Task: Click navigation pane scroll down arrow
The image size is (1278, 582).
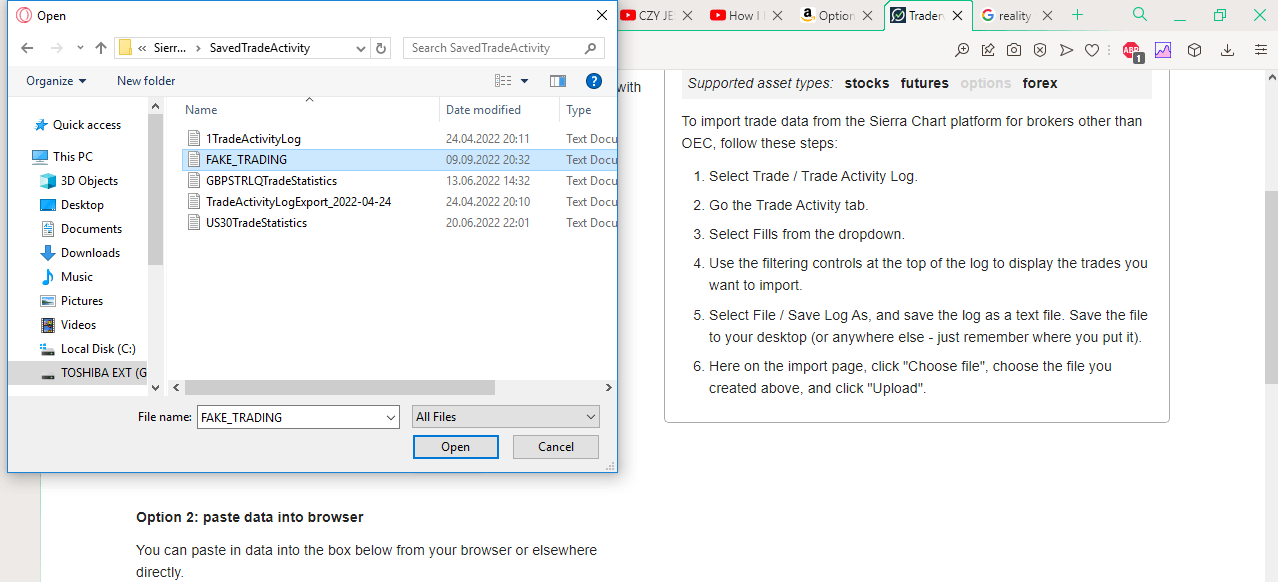Action: (x=155, y=388)
